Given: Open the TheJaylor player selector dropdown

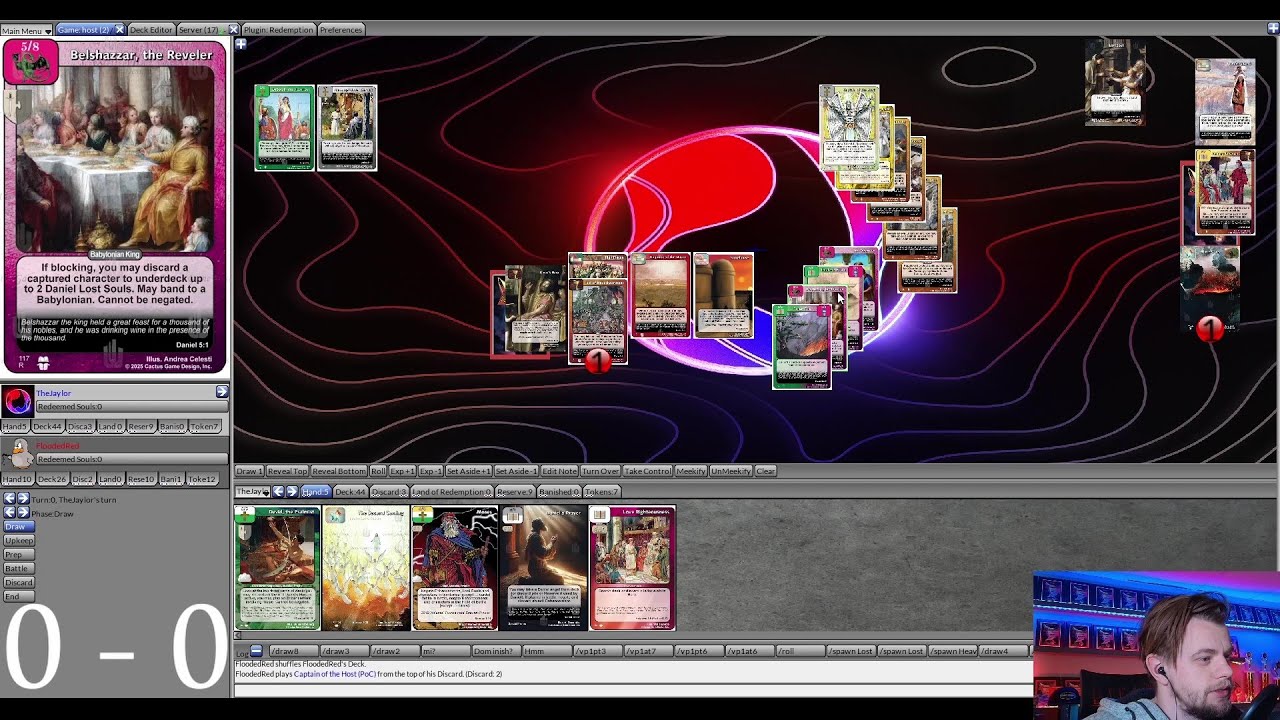Looking at the screenshot, I should click(253, 492).
